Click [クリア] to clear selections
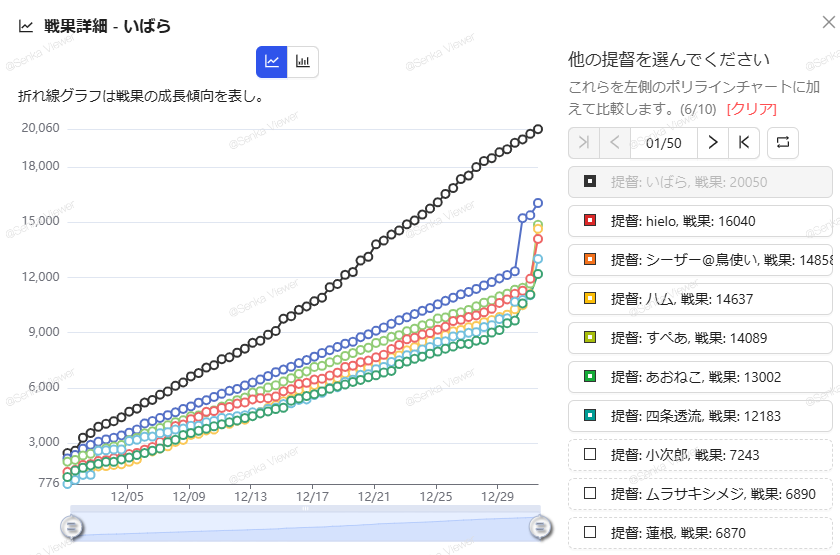 click(752, 109)
